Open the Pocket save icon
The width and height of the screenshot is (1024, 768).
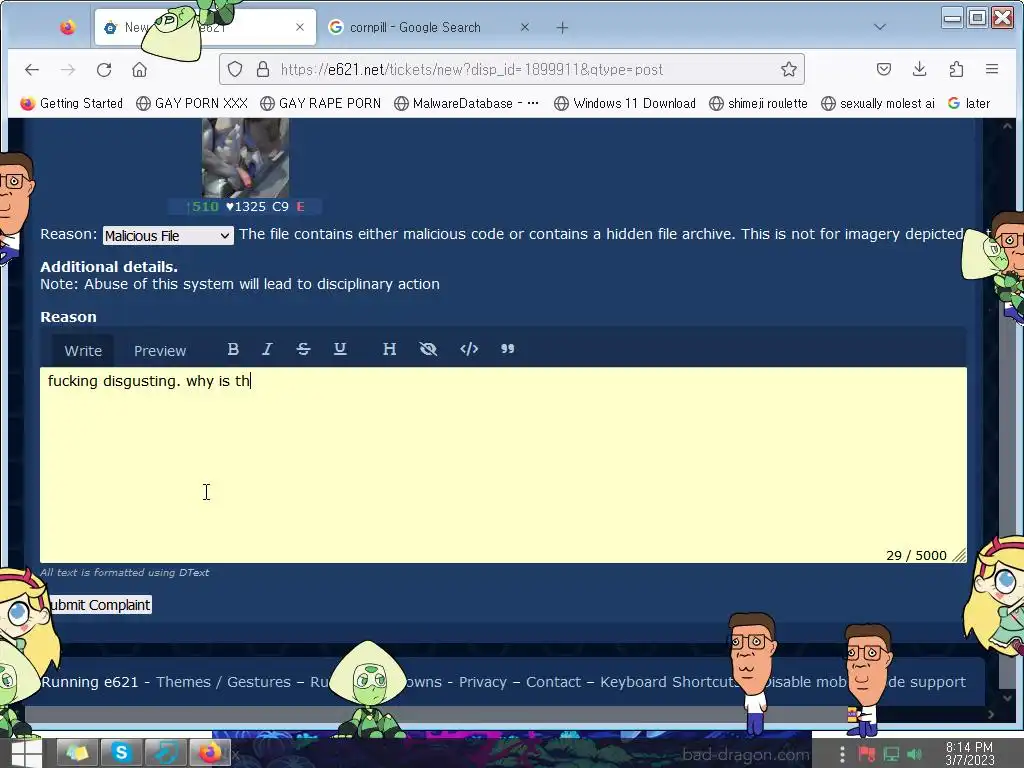point(884,69)
